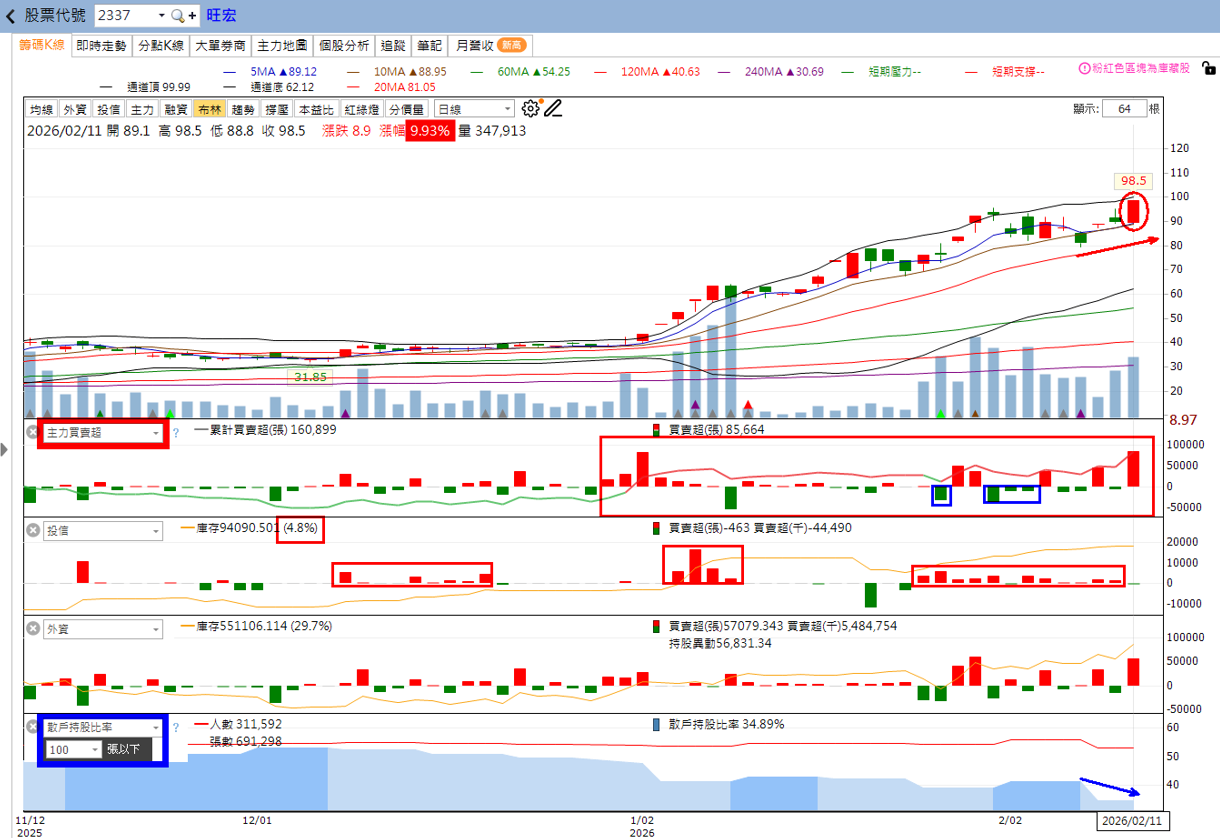Click the 累計買賣超(張) 160,899 readout
The width and height of the screenshot is (1220, 838).
pyautogui.click(x=266, y=430)
